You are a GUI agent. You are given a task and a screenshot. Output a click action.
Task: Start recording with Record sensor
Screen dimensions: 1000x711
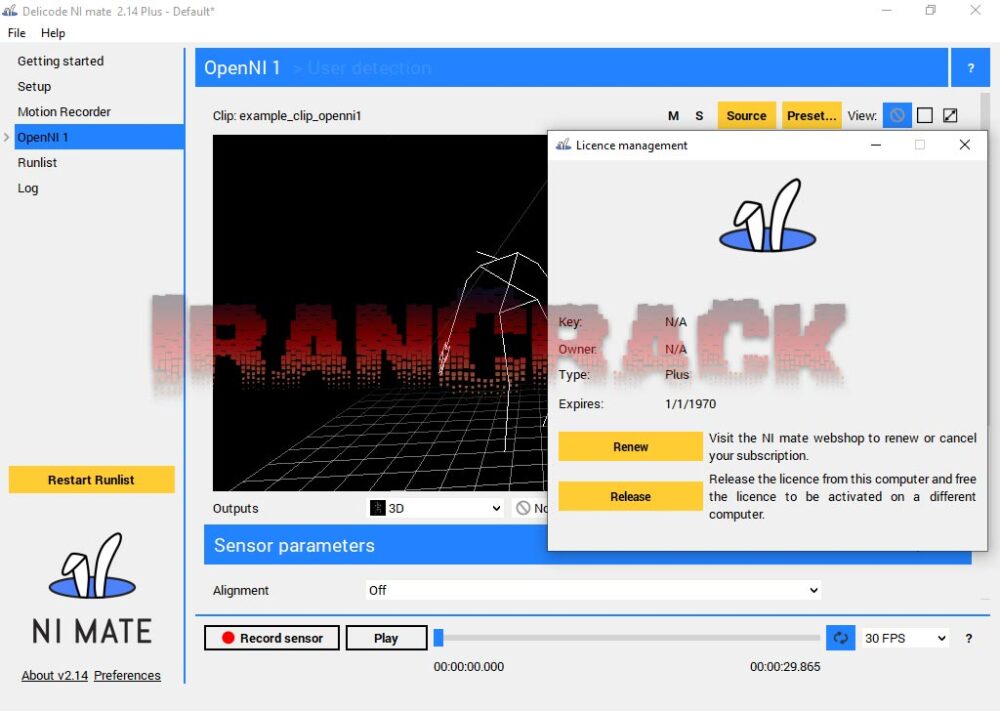click(x=272, y=638)
